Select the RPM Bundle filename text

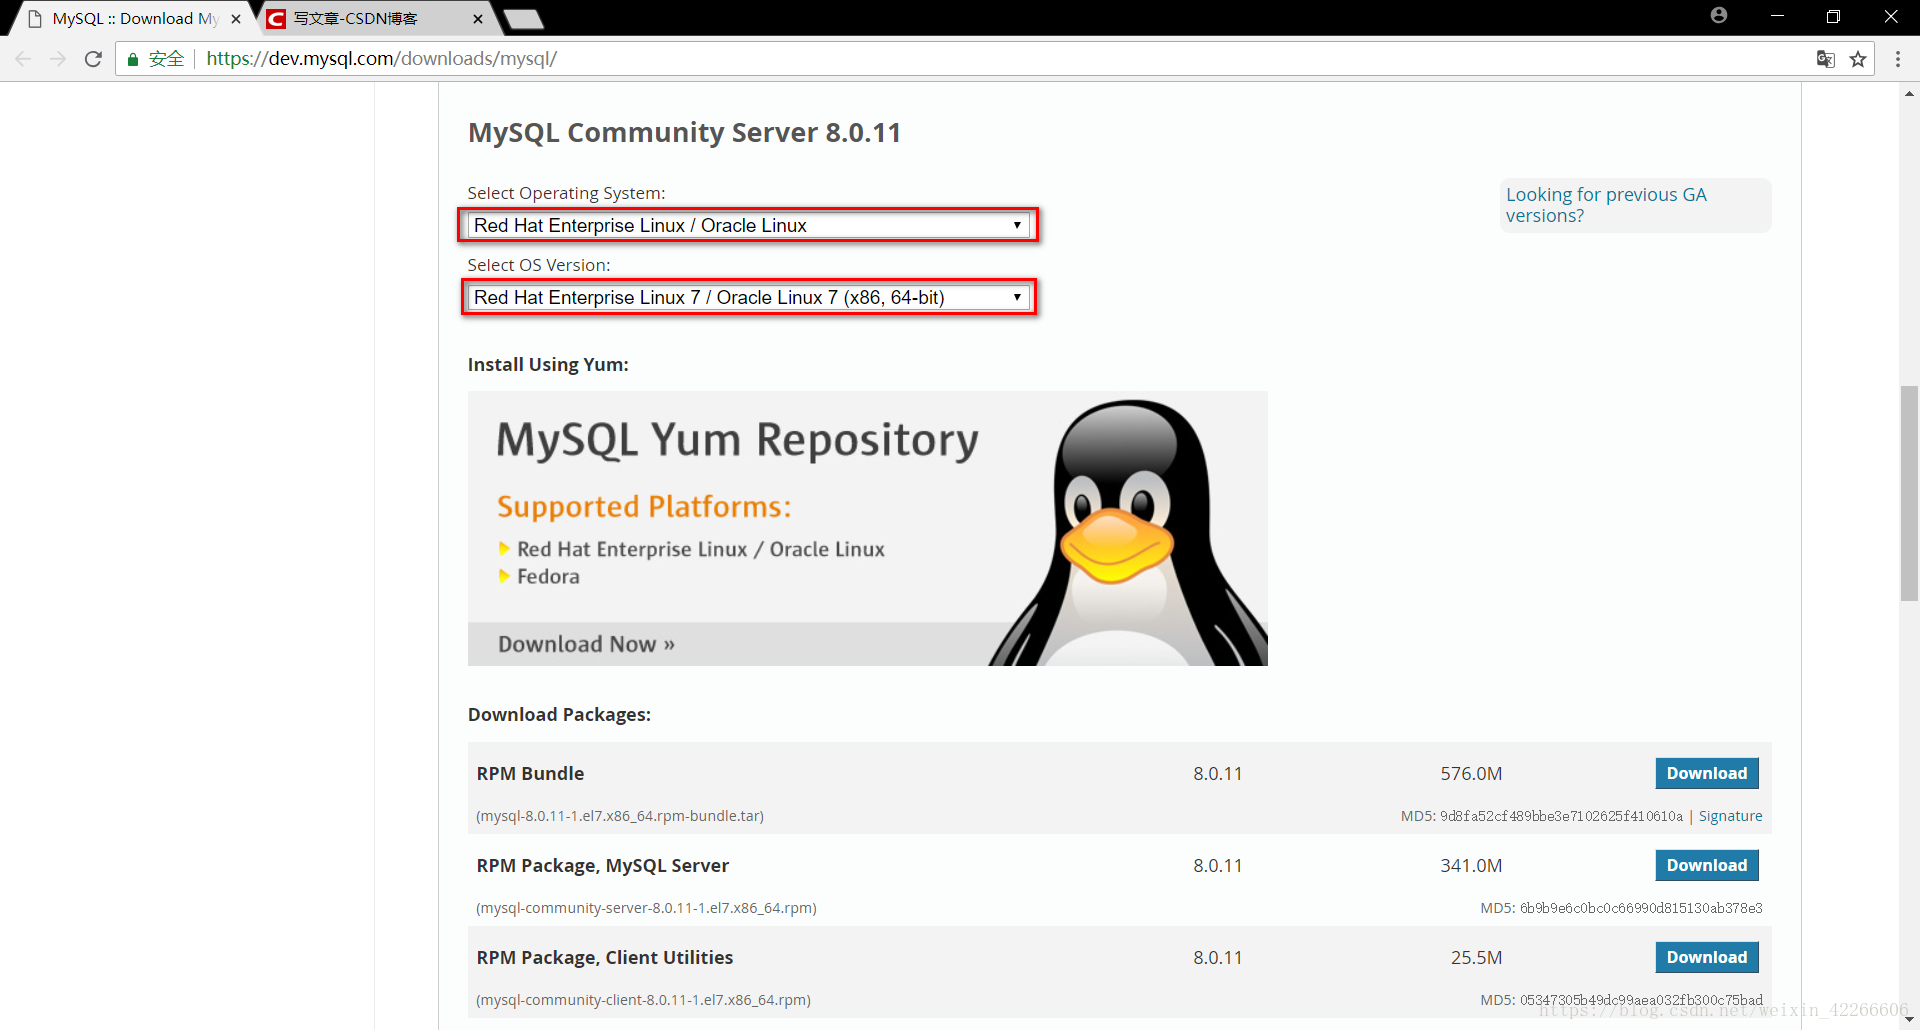pos(620,816)
